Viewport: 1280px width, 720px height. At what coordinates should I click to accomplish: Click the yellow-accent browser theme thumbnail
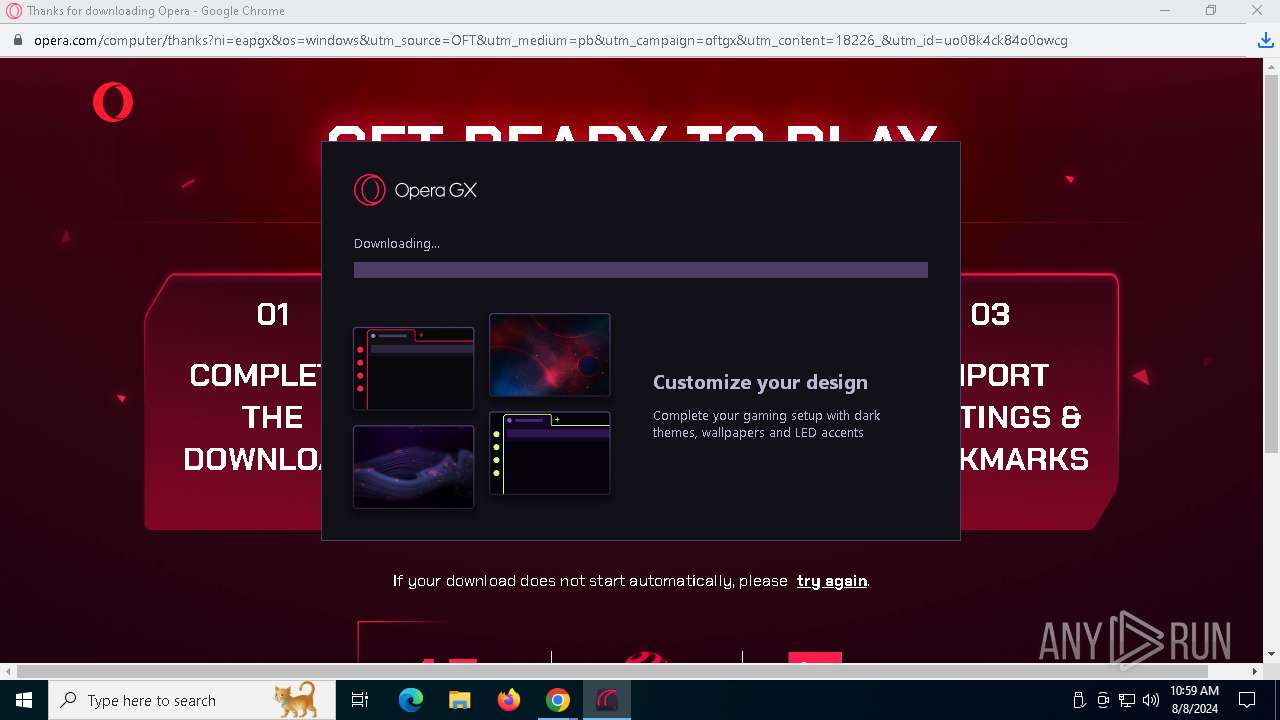coord(550,453)
